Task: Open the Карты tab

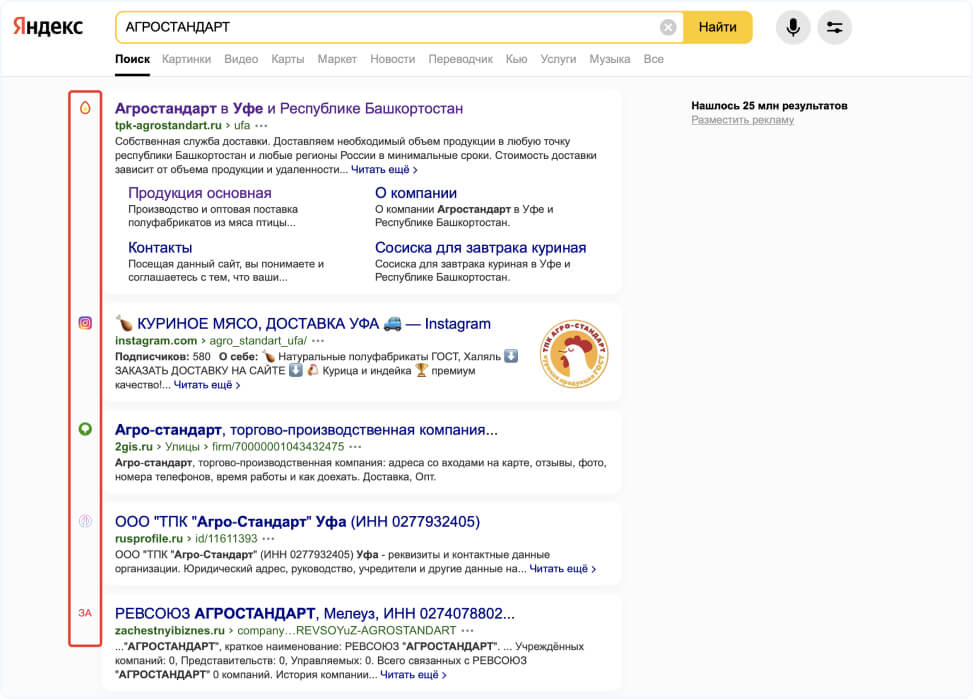Action: click(287, 59)
